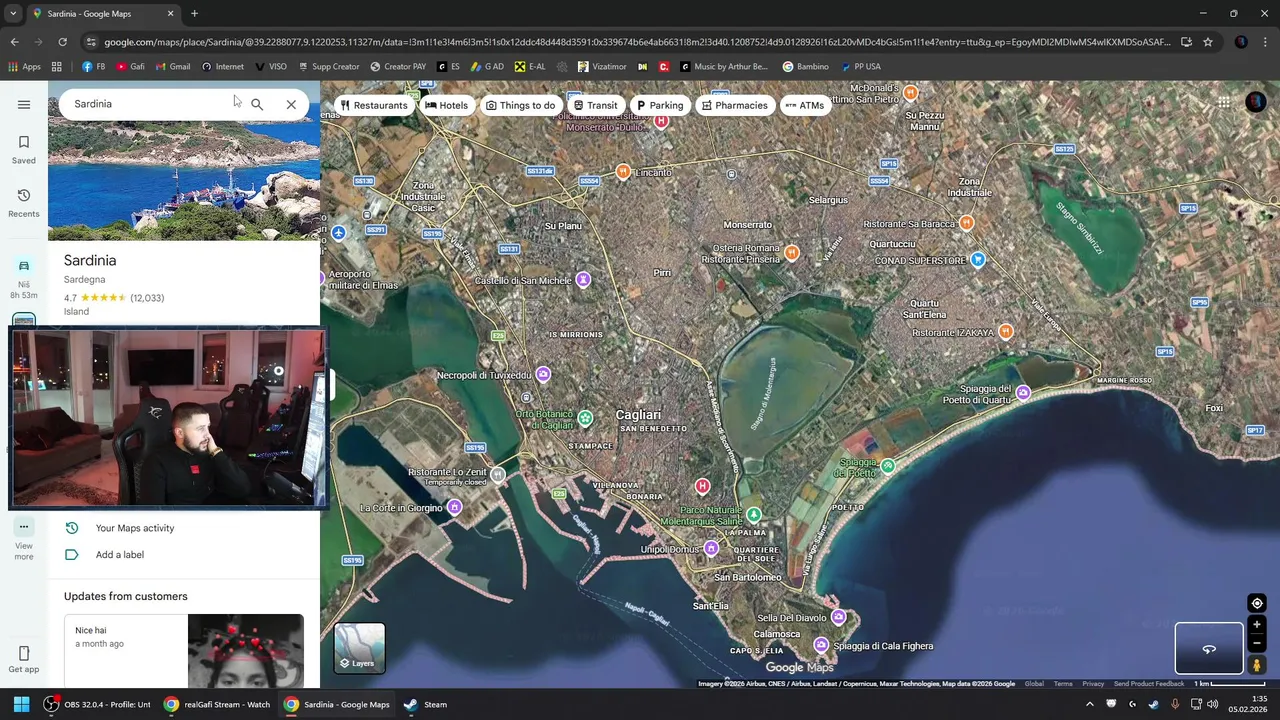
Task: Click the Sardinia search input field
Action: click(150, 104)
